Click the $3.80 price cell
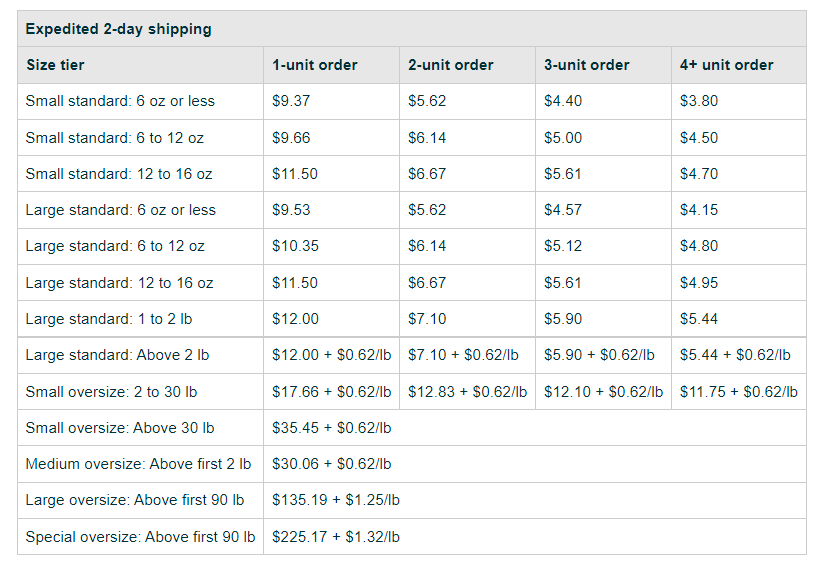 [699, 101]
